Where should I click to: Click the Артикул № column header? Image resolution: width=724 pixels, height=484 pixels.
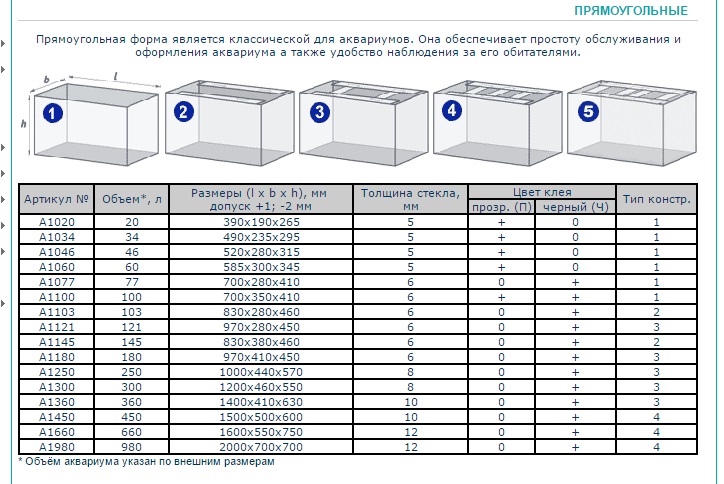click(58, 199)
